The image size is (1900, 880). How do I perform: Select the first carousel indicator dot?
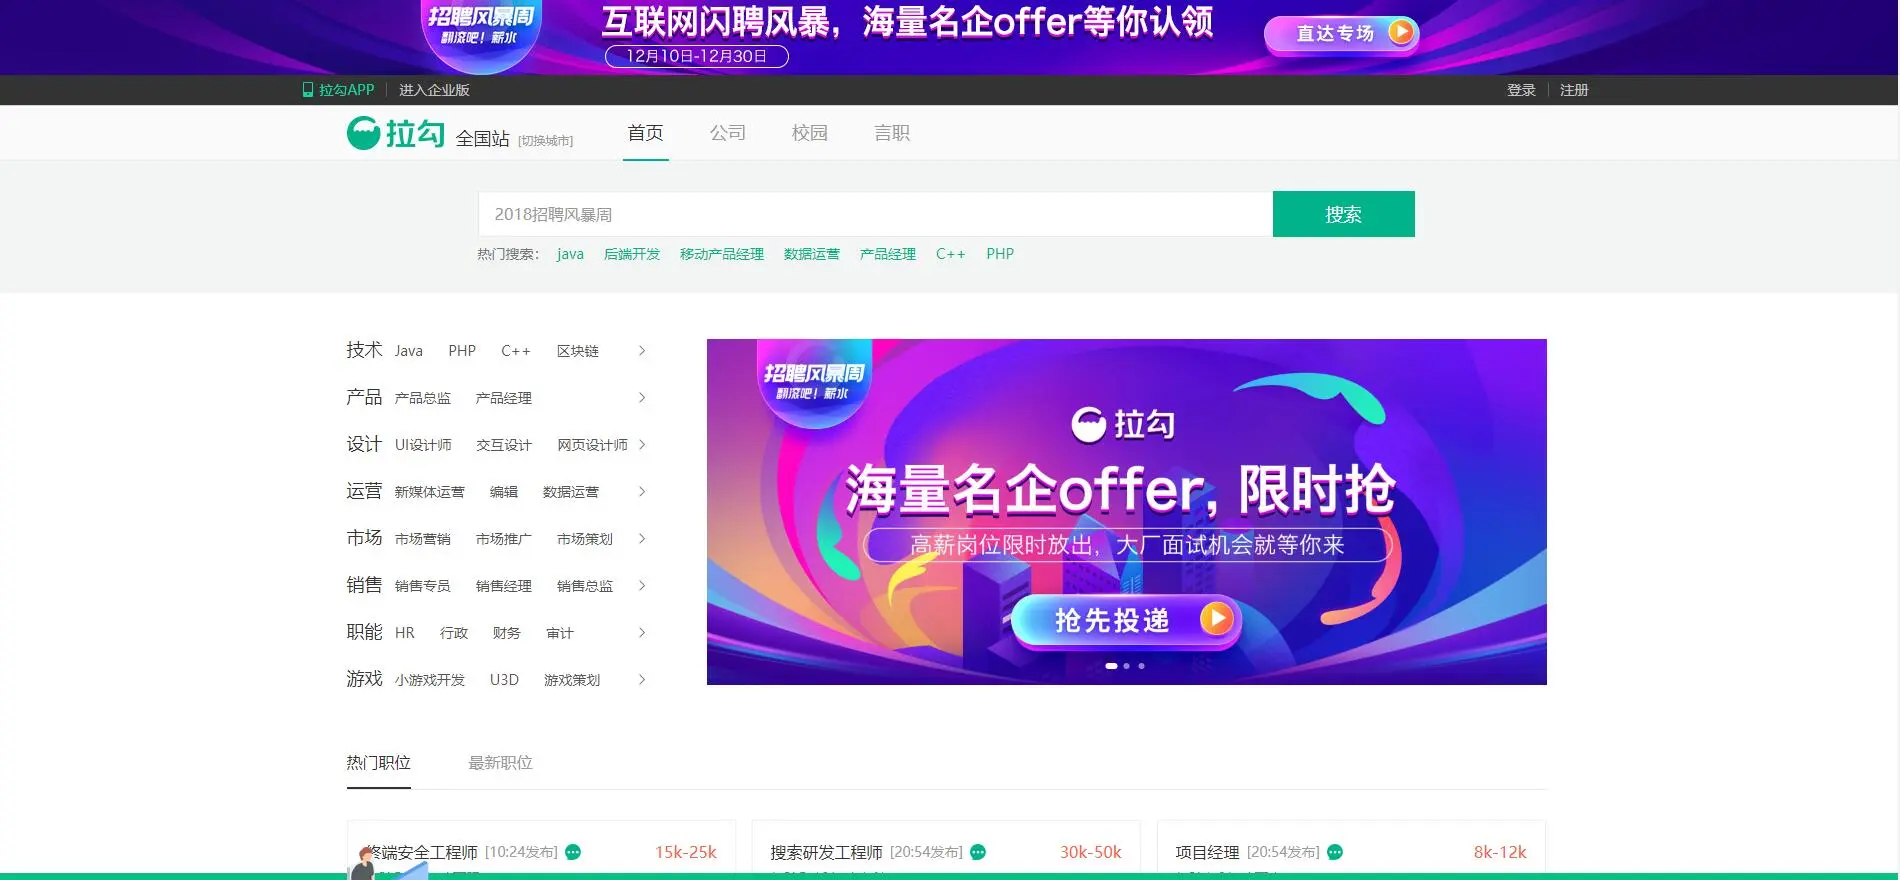(1111, 666)
